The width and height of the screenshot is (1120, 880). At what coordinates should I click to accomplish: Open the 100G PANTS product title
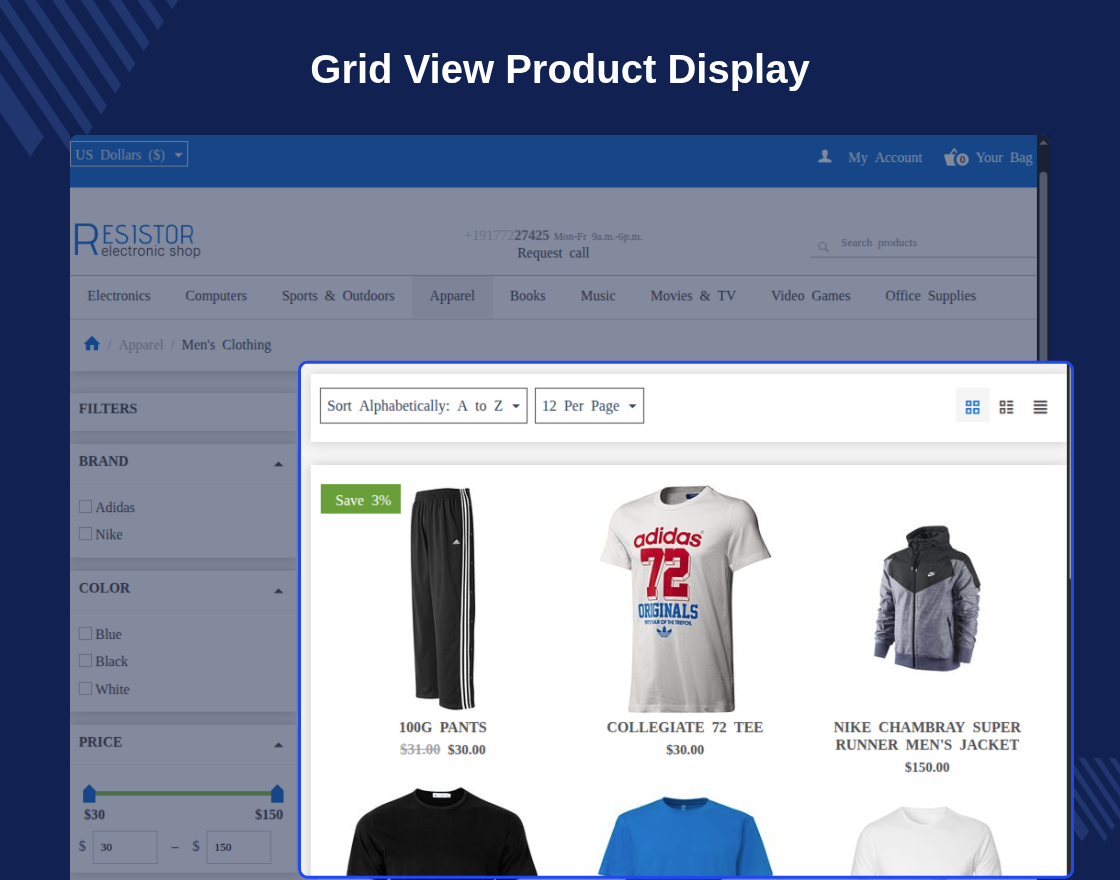[442, 727]
